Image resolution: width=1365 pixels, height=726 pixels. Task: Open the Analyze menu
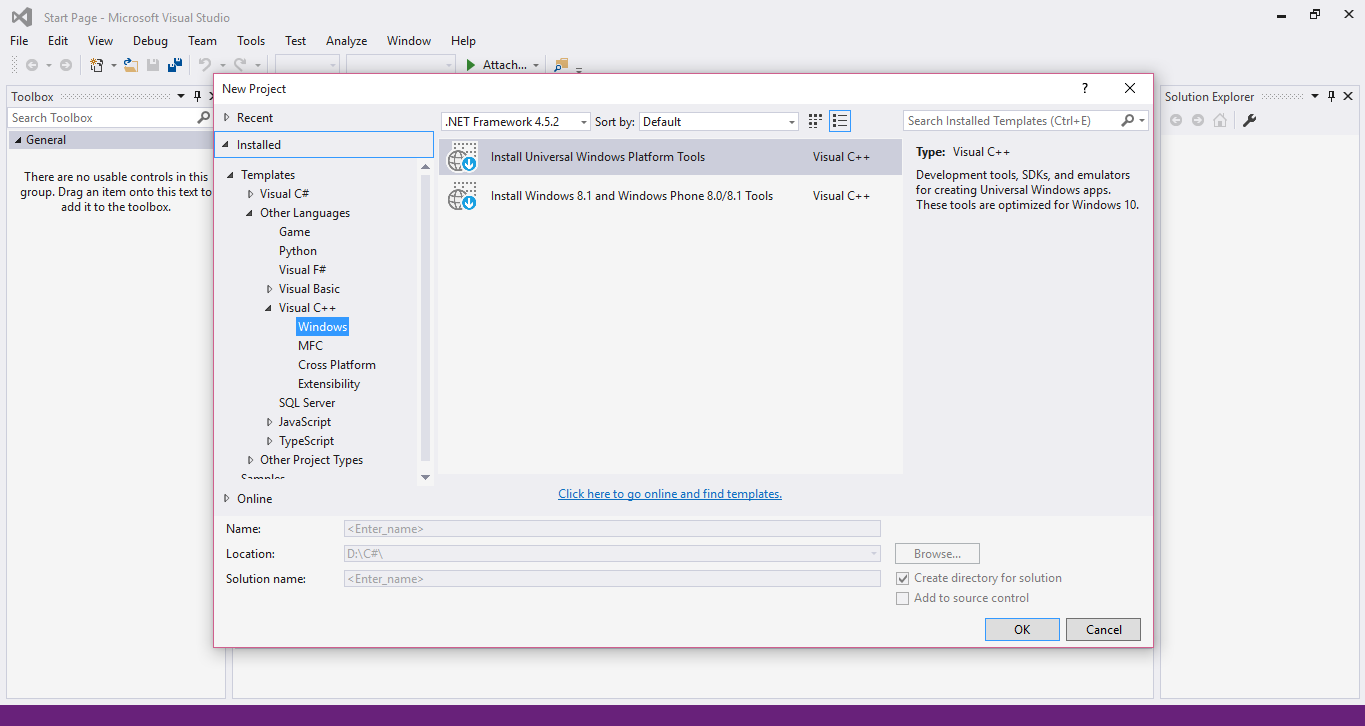[346, 41]
